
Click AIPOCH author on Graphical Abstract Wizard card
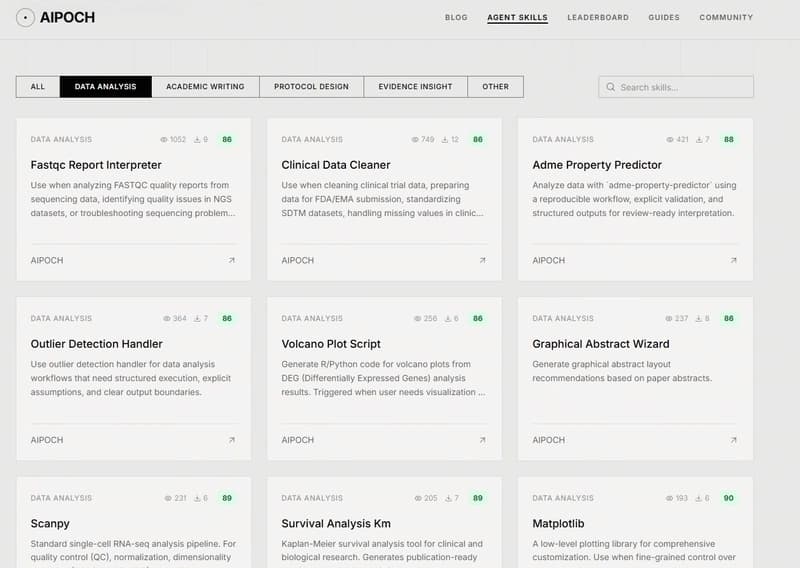click(x=548, y=440)
